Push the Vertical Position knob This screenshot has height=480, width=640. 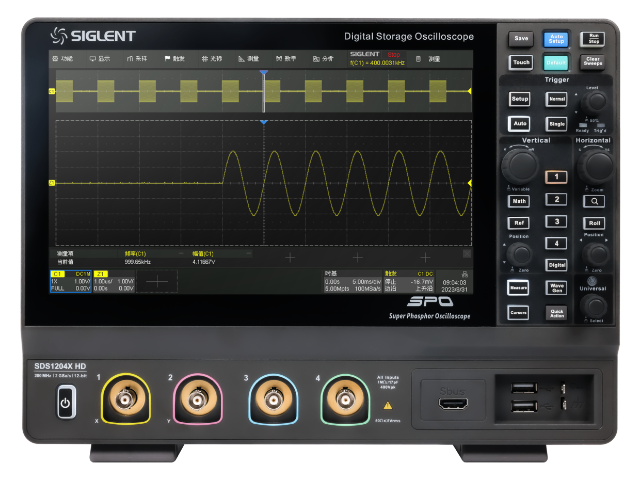[x=520, y=254]
